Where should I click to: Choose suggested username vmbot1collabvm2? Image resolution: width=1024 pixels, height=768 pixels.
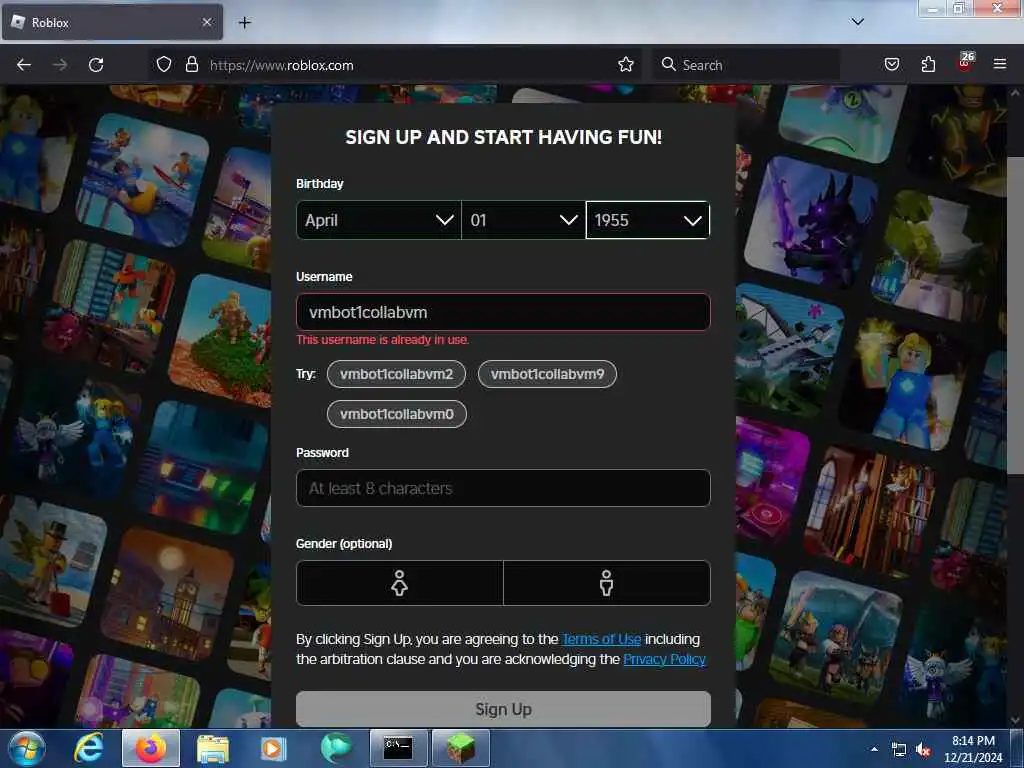click(x=396, y=374)
